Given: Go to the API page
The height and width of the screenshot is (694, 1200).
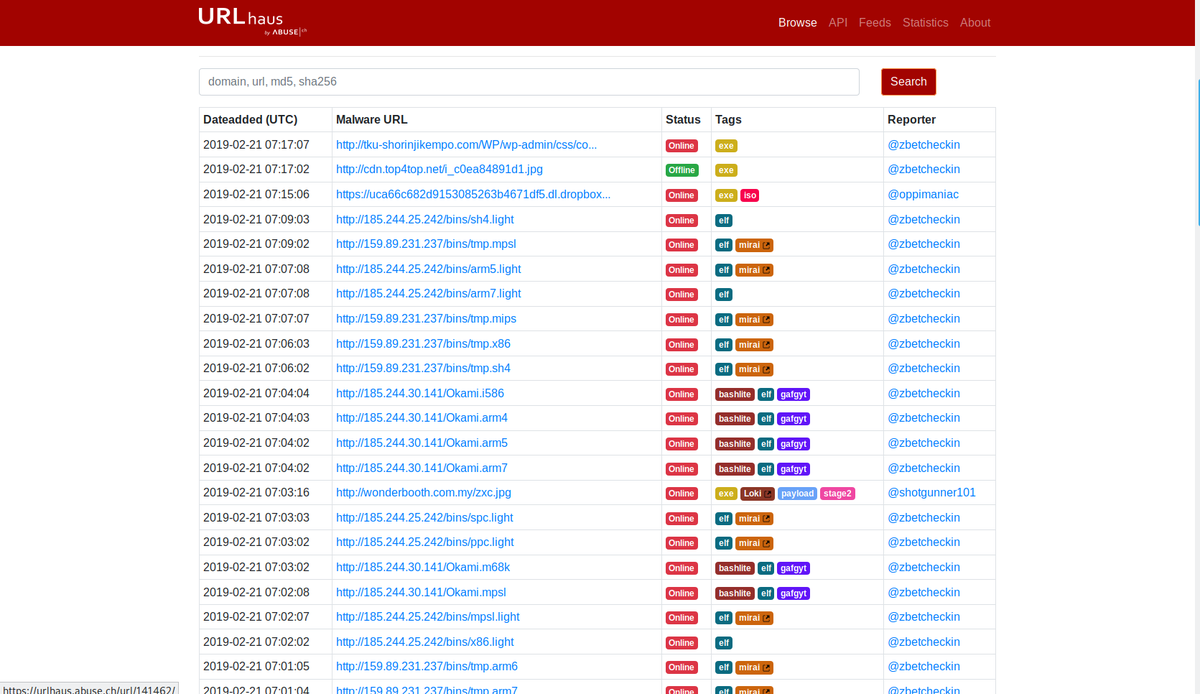Looking at the screenshot, I should (838, 22).
